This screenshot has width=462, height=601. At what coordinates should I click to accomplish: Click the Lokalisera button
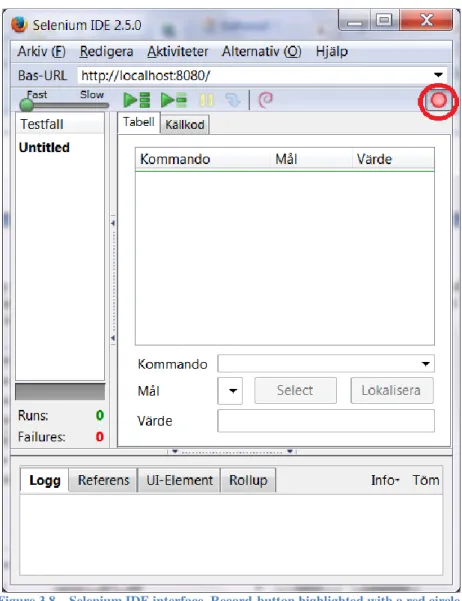click(391, 390)
